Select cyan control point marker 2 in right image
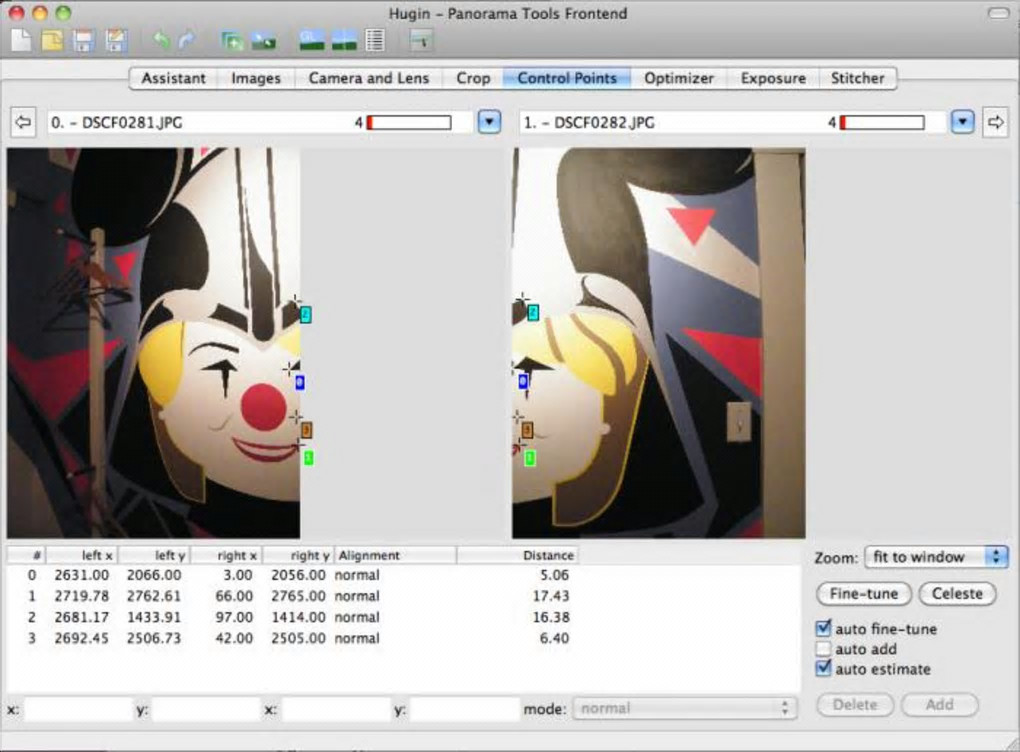The width and height of the screenshot is (1020, 752). click(533, 313)
